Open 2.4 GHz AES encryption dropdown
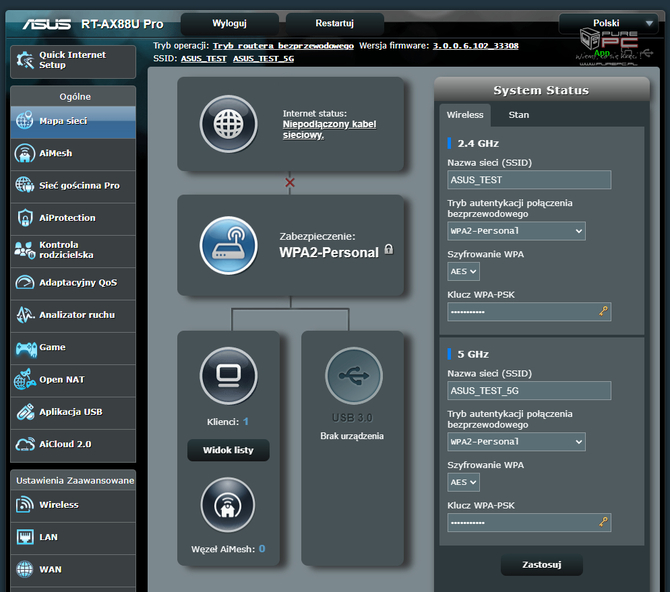The height and width of the screenshot is (592, 670). tap(463, 271)
